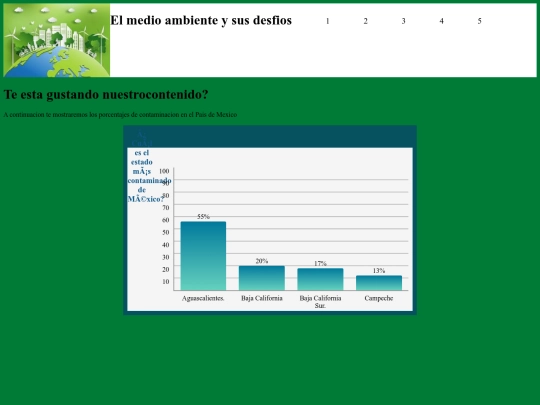
Task: Click the Campeche 13% bar
Action: coord(379,283)
